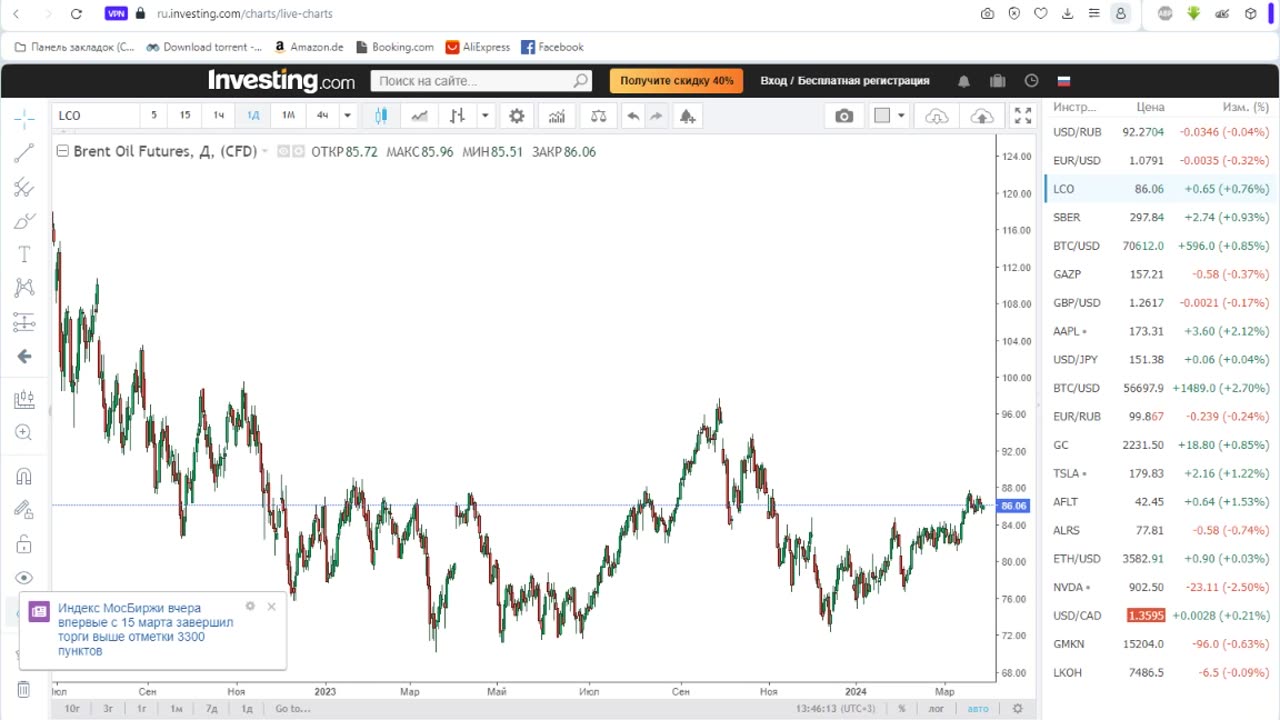Image resolution: width=1280 pixels, height=720 pixels.
Task: Open chart properties gear
Action: pyautogui.click(x=517, y=116)
